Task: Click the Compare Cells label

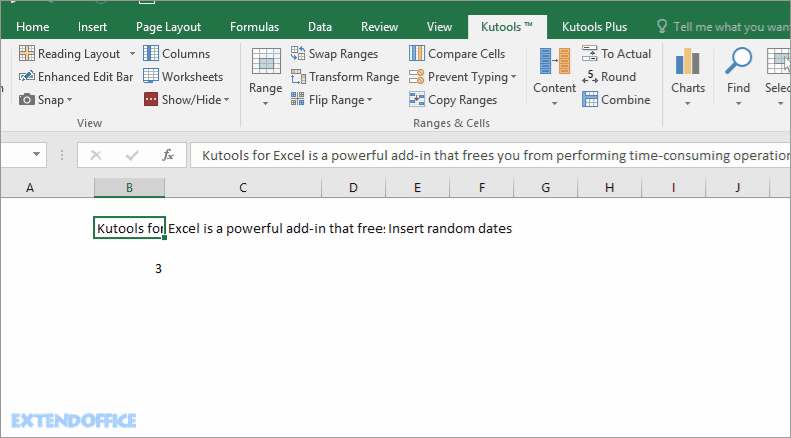Action: (467, 53)
